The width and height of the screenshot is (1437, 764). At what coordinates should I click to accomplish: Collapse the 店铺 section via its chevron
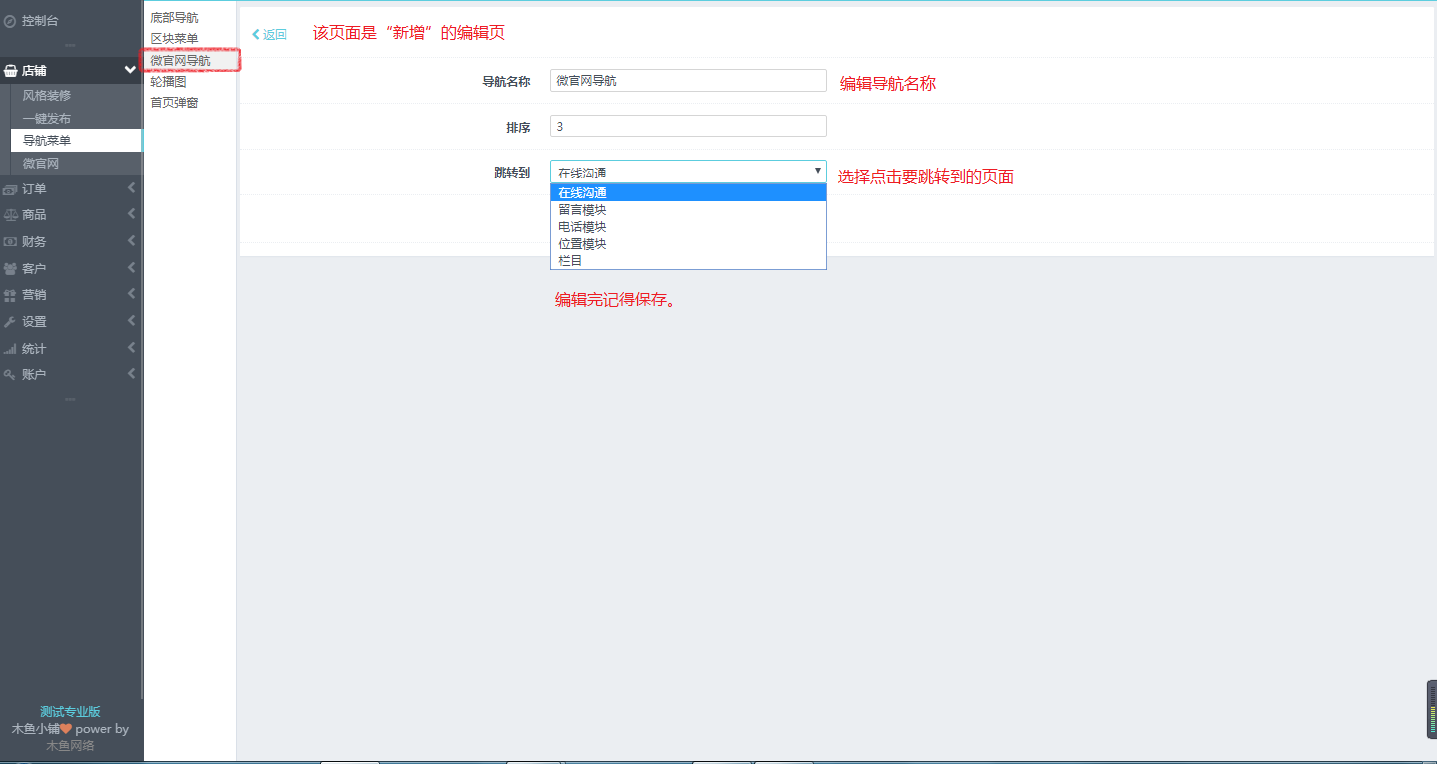tap(129, 70)
